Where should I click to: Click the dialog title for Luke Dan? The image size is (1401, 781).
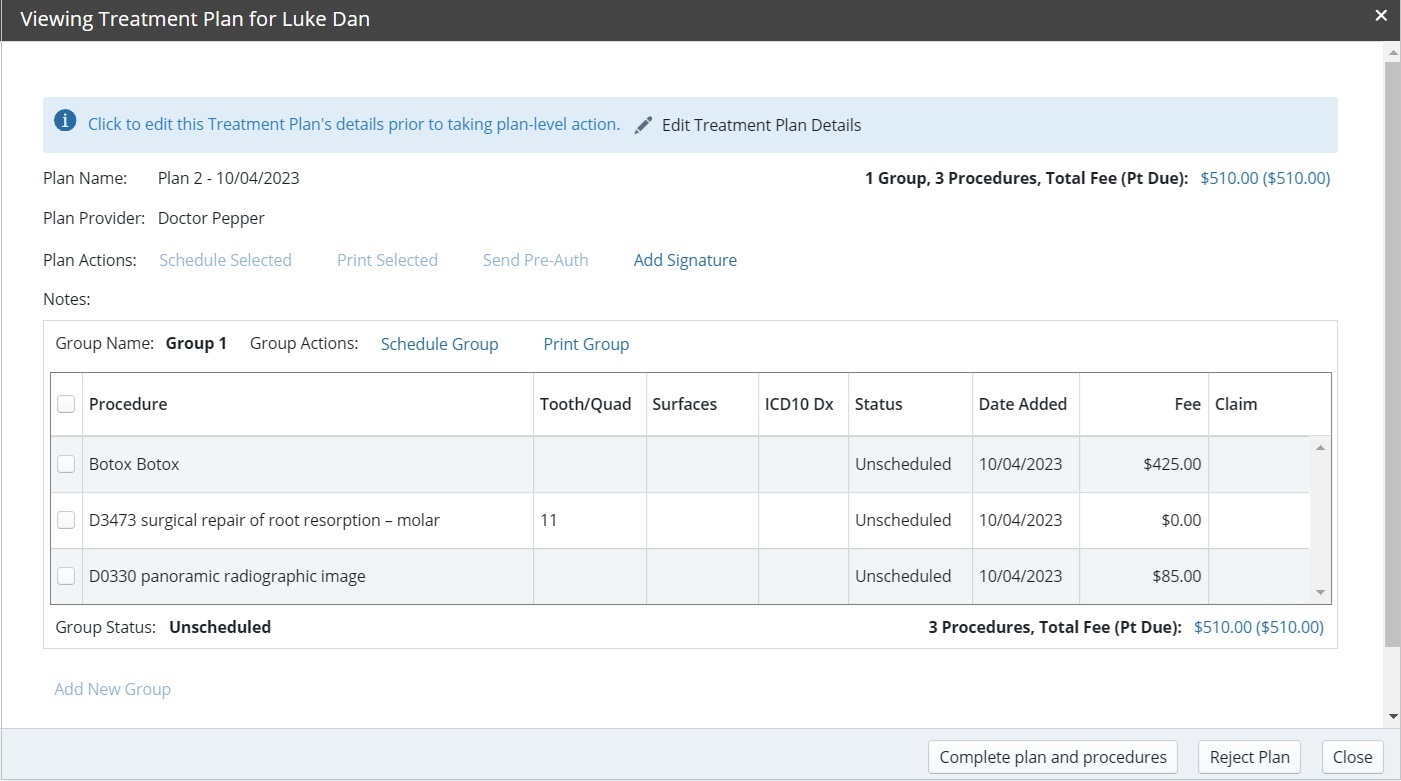point(195,19)
